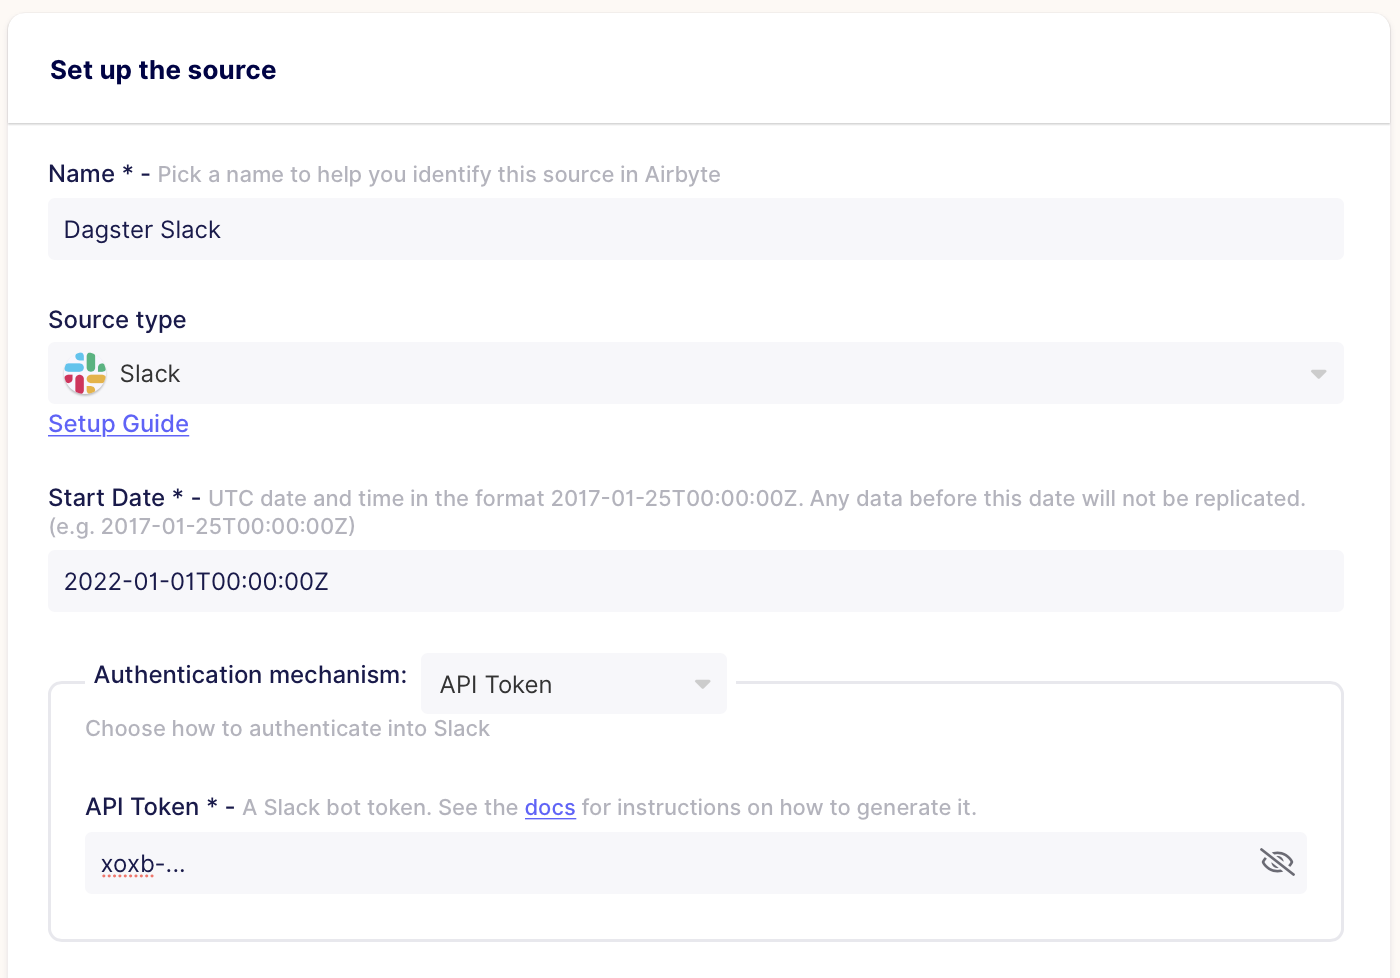Click the crossed-eye icon on API Token field
Screen dimensions: 1400x978
tap(1277, 861)
